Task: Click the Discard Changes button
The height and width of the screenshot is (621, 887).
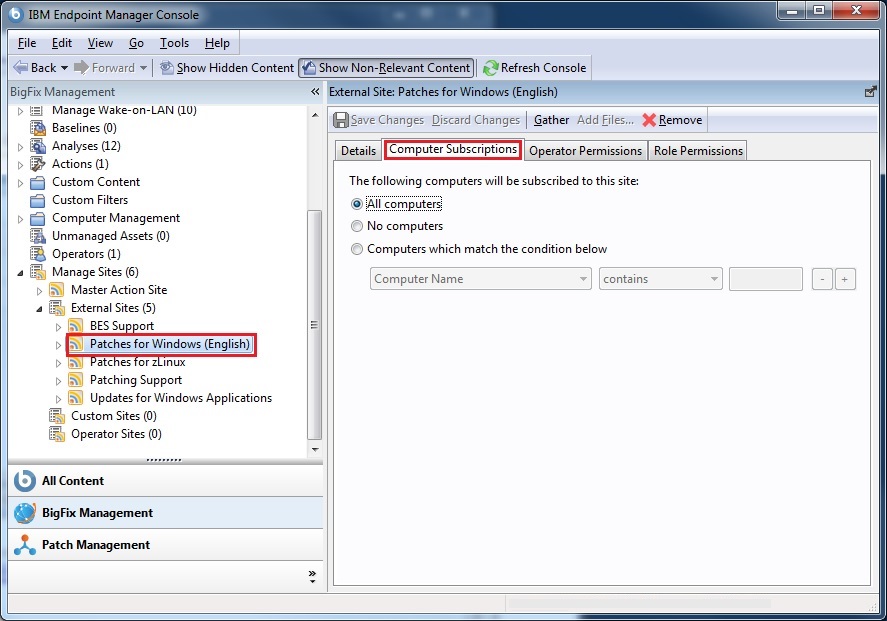Action: click(476, 120)
